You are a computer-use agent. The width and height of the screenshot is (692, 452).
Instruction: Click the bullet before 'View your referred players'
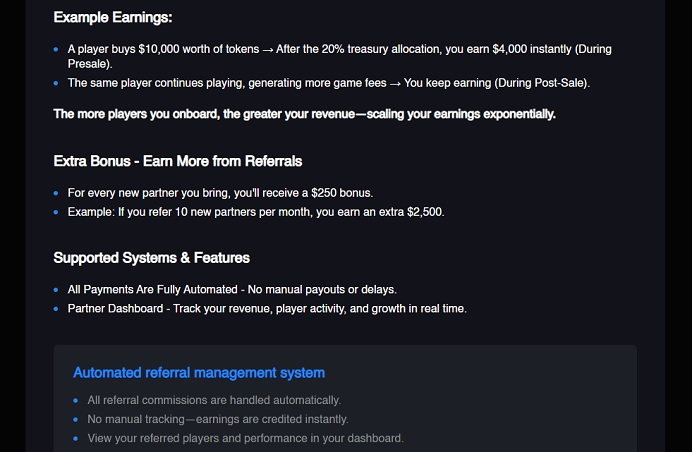(x=75, y=438)
